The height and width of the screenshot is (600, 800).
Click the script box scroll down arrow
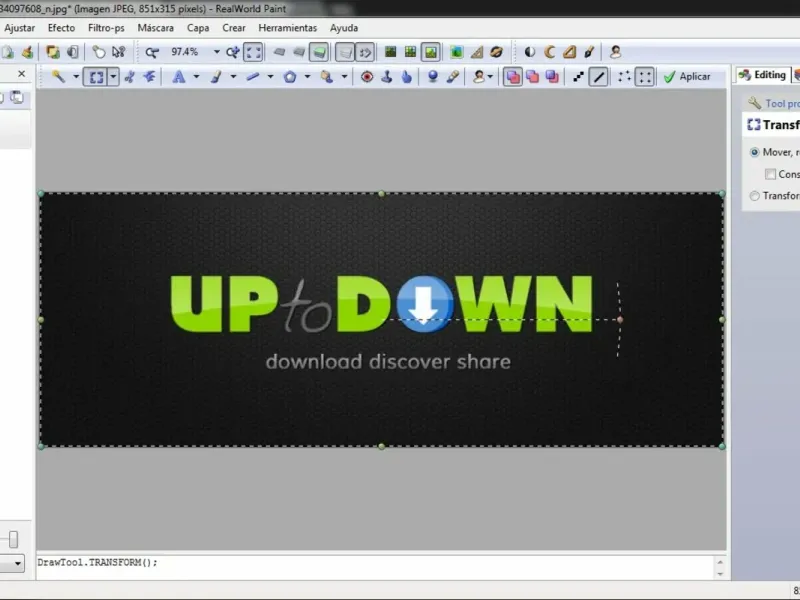pyautogui.click(x=720, y=574)
